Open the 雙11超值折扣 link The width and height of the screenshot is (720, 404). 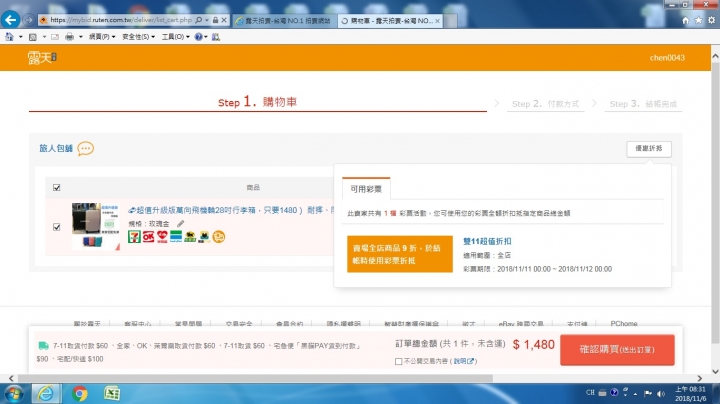point(487,241)
